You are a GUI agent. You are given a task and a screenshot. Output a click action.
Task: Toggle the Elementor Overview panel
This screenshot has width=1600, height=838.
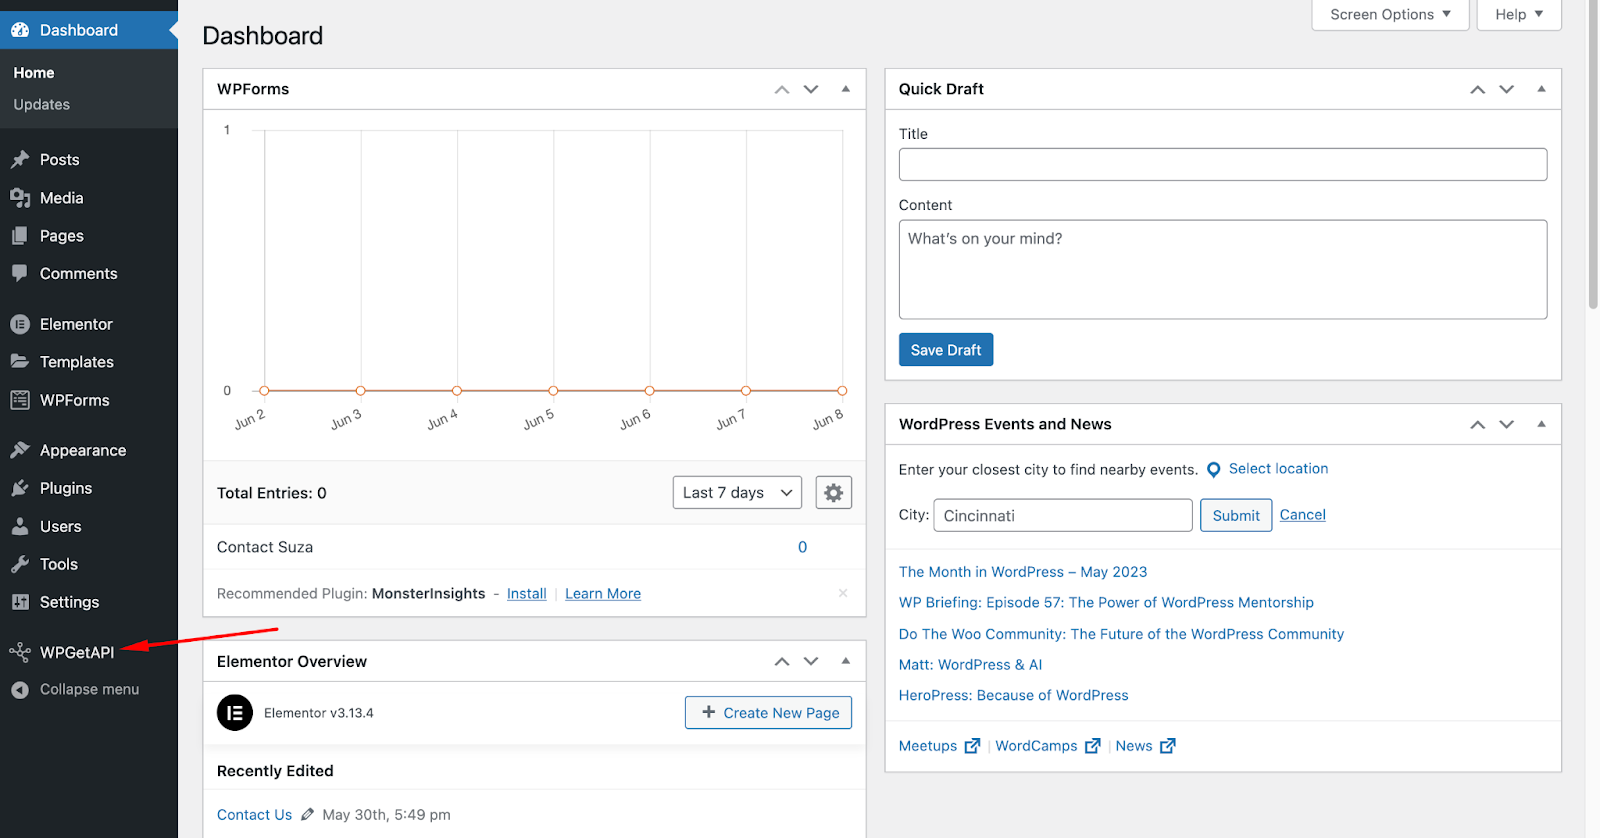(x=846, y=661)
